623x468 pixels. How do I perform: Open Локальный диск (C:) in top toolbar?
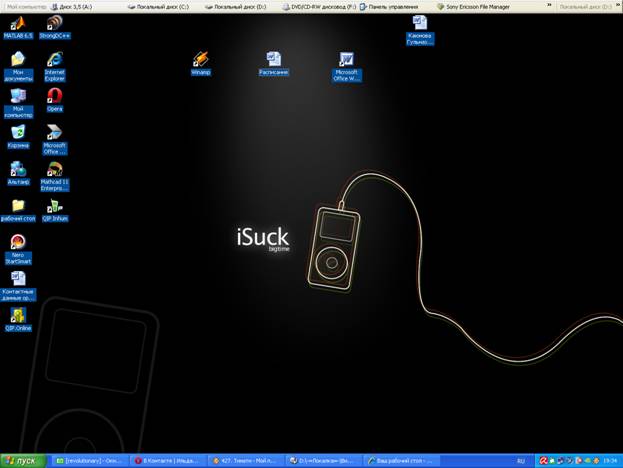tap(158, 7)
